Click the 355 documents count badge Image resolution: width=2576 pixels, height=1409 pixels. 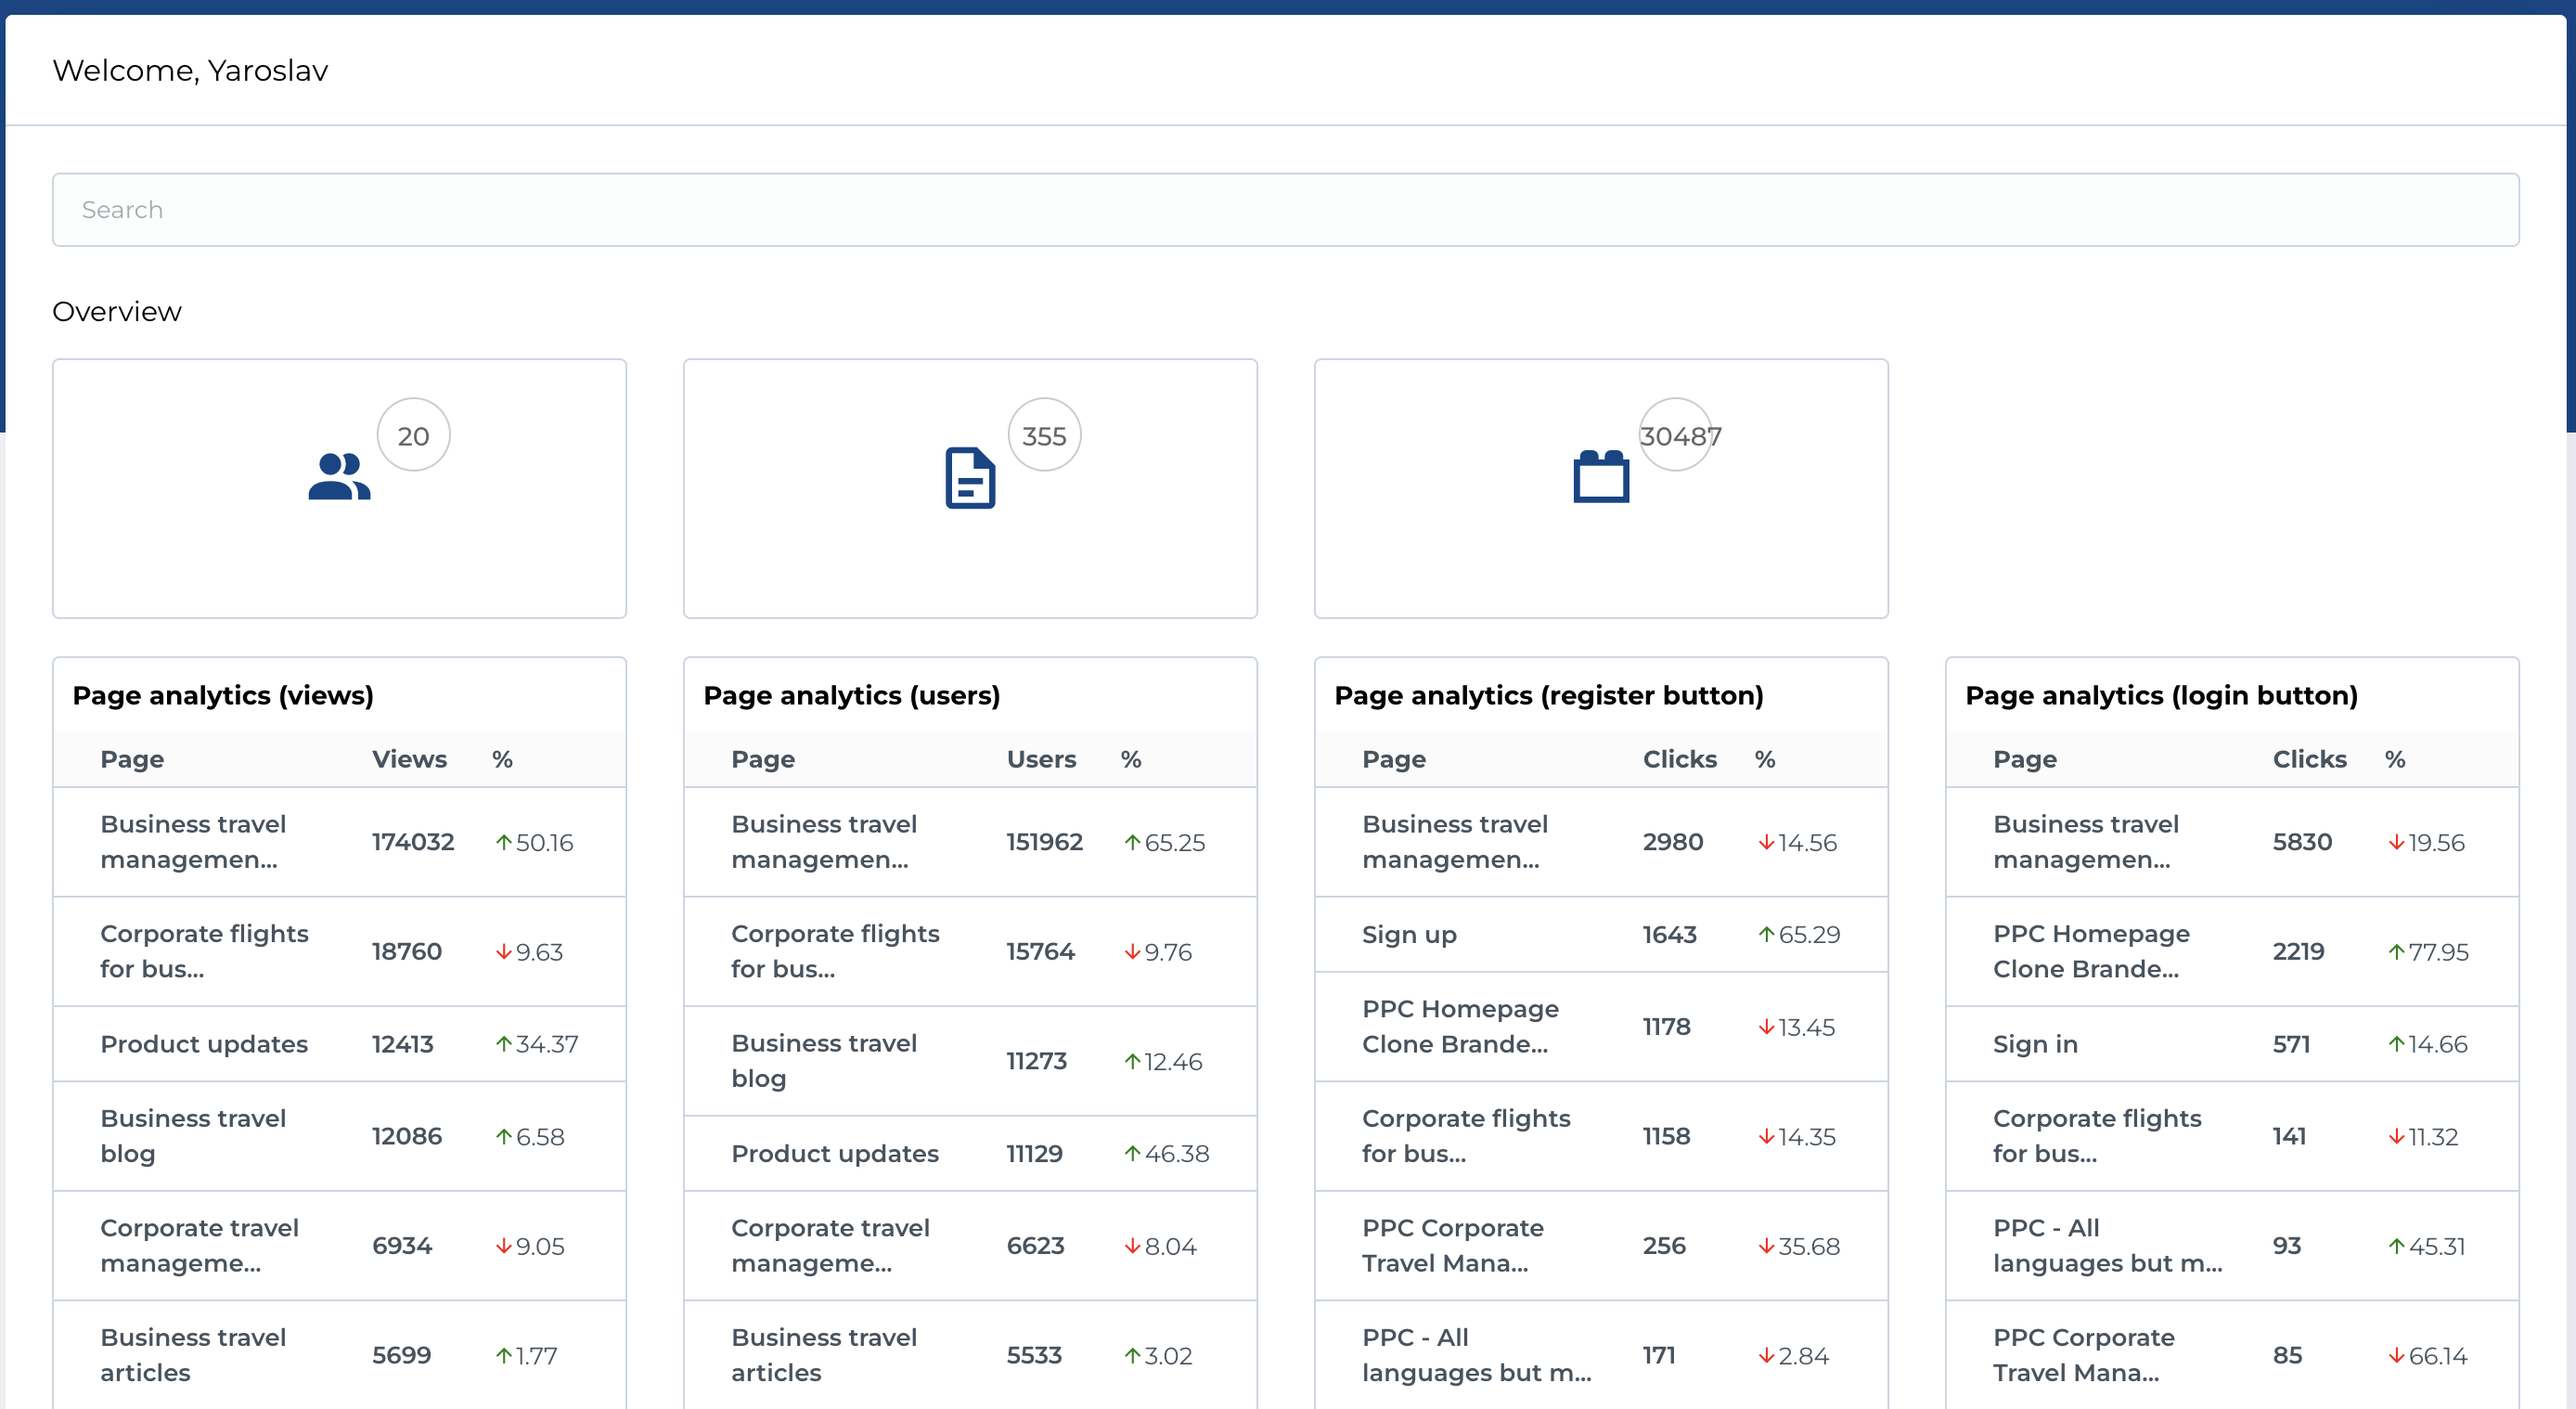point(1044,435)
